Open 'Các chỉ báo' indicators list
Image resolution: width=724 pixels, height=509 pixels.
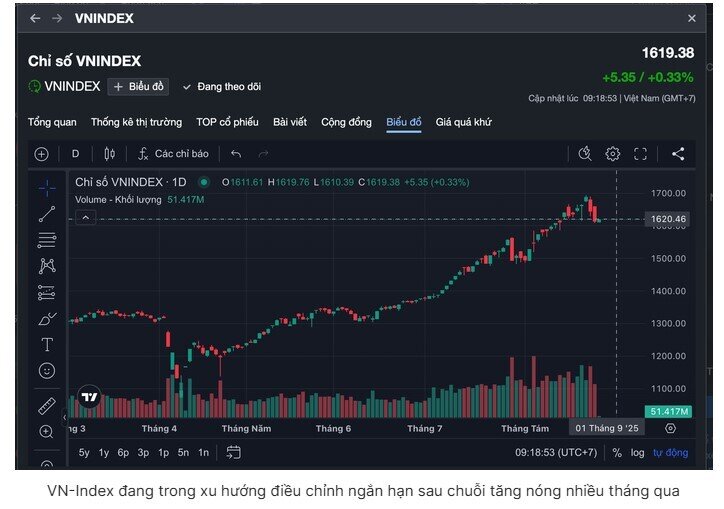pyautogui.click(x=174, y=154)
